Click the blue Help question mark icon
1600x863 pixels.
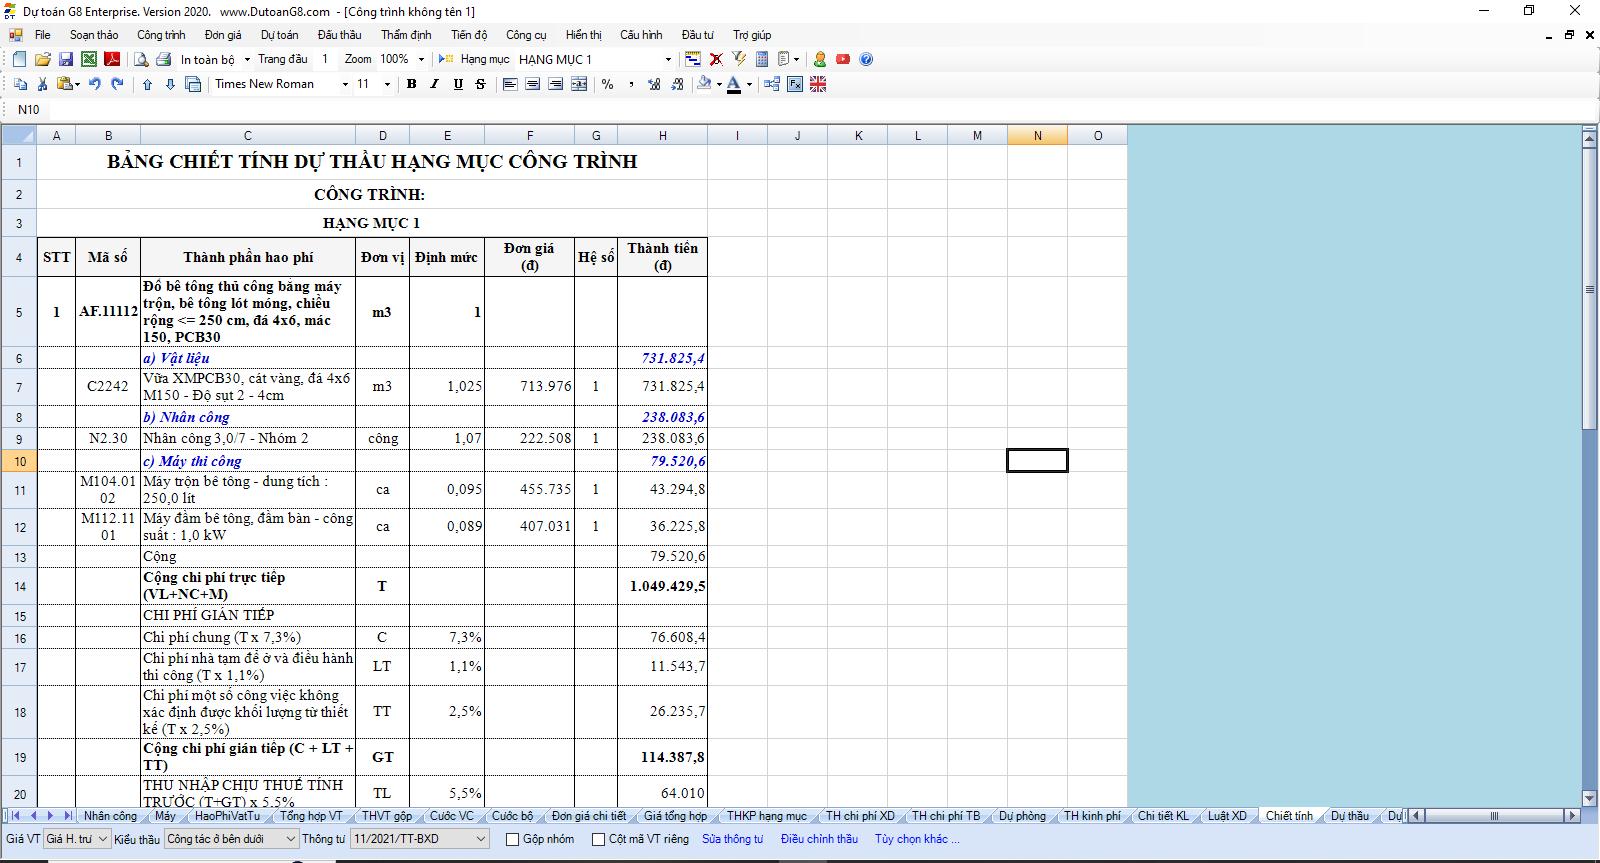pyautogui.click(x=866, y=59)
